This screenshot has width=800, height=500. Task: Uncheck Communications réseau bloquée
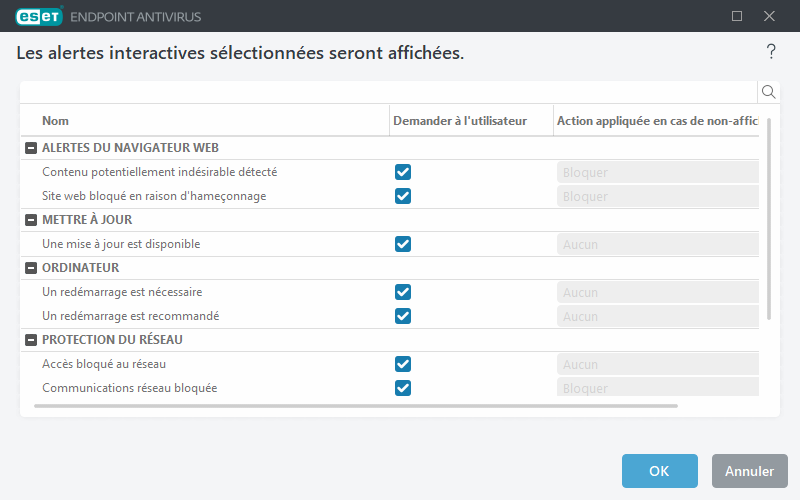[x=403, y=388]
